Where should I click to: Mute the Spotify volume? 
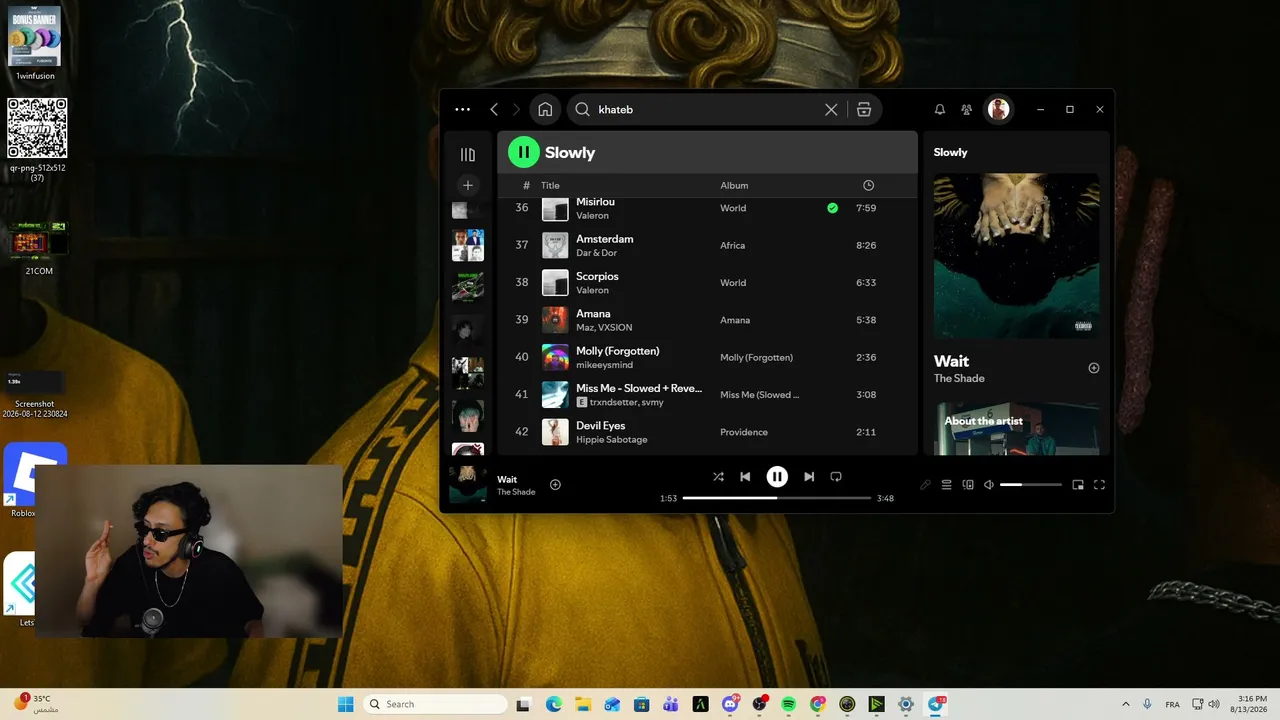989,485
